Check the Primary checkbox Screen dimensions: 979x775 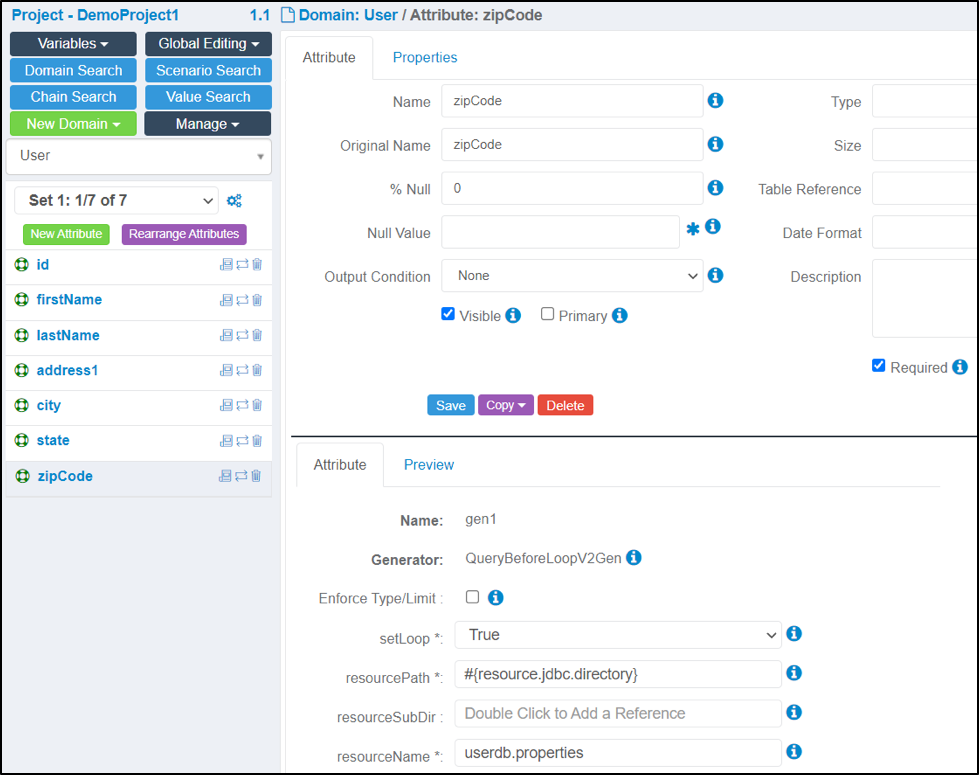[548, 313]
